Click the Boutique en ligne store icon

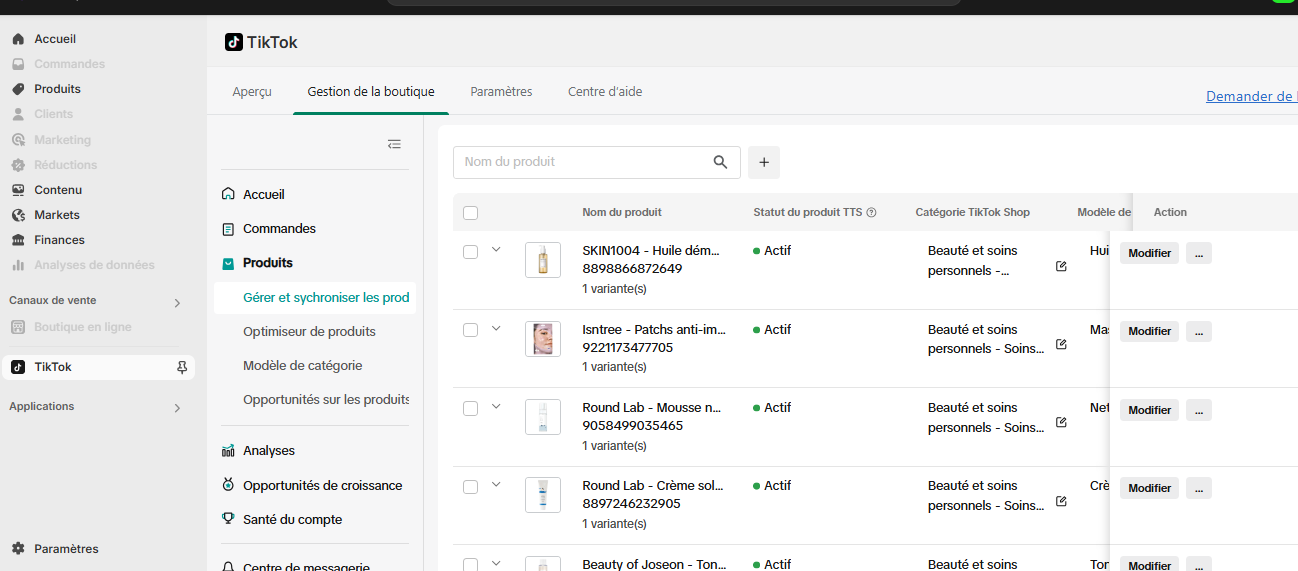coord(18,327)
